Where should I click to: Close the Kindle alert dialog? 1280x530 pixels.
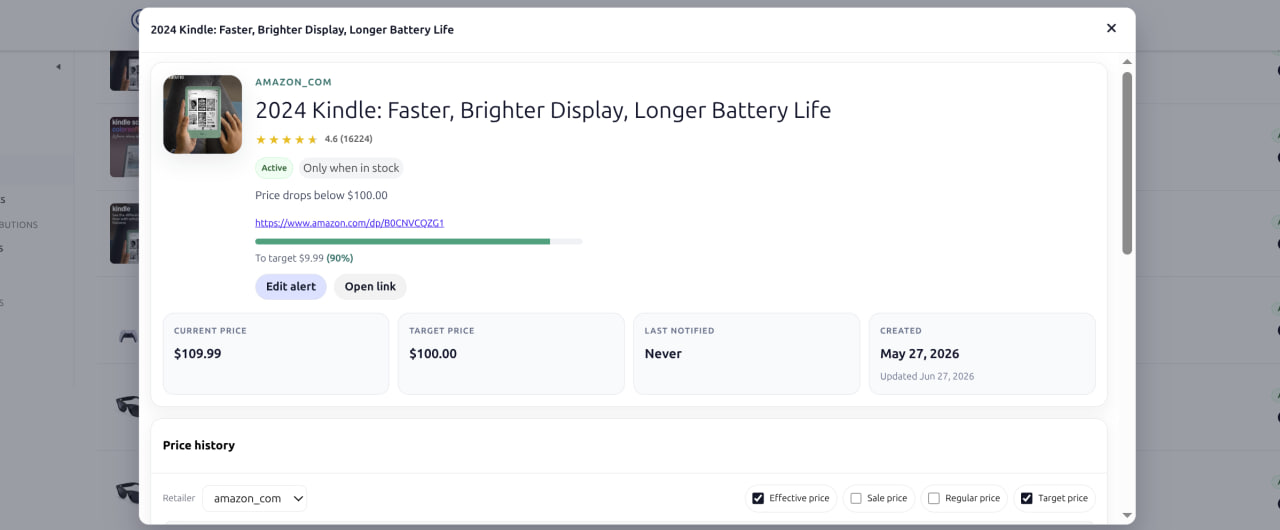(1111, 28)
